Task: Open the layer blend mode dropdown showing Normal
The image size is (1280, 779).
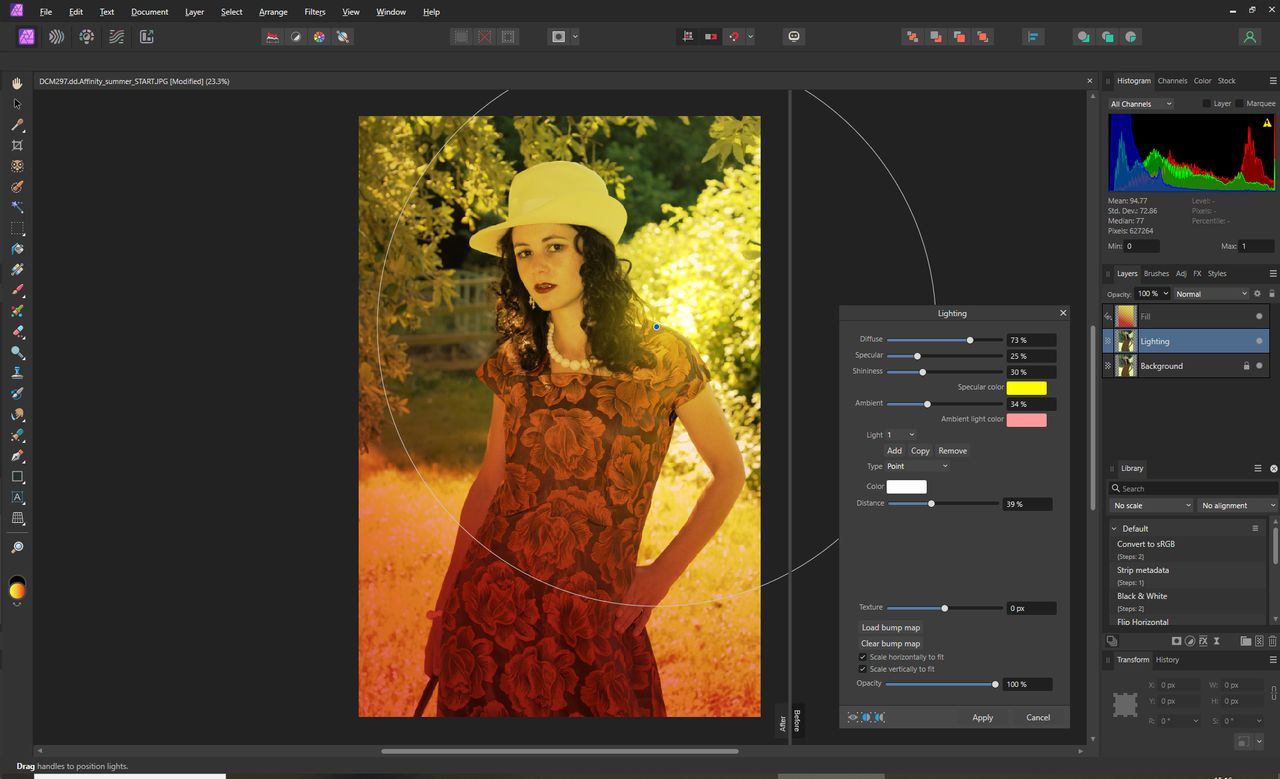Action: pyautogui.click(x=1212, y=293)
